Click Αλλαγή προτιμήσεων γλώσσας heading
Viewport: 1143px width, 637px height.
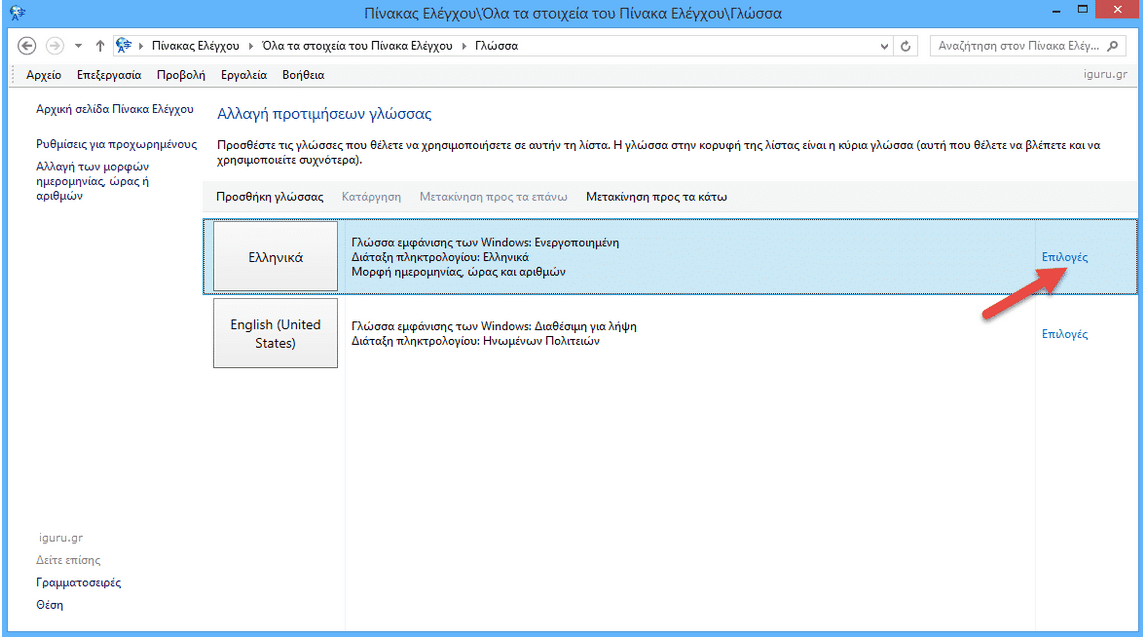pyautogui.click(x=324, y=114)
